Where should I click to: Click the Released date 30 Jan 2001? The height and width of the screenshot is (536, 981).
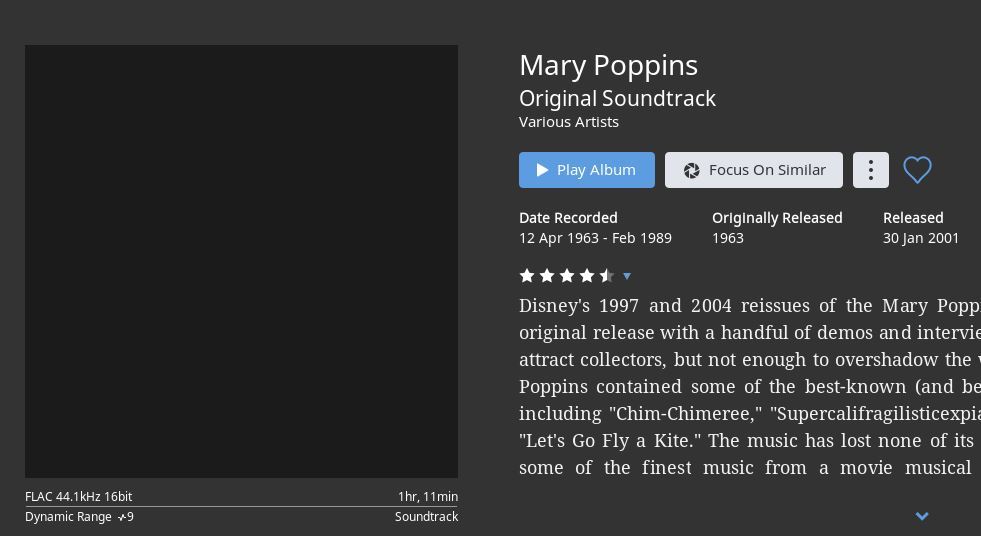(x=920, y=238)
